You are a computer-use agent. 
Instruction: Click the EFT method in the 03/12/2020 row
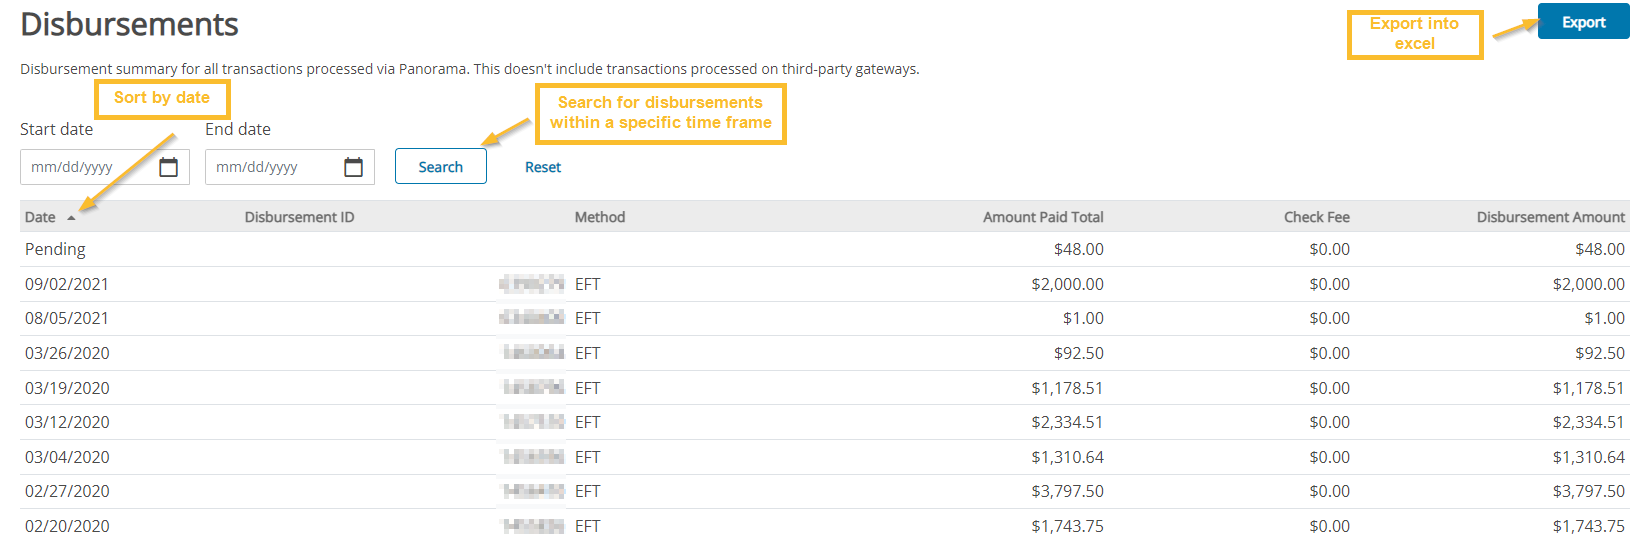point(588,422)
